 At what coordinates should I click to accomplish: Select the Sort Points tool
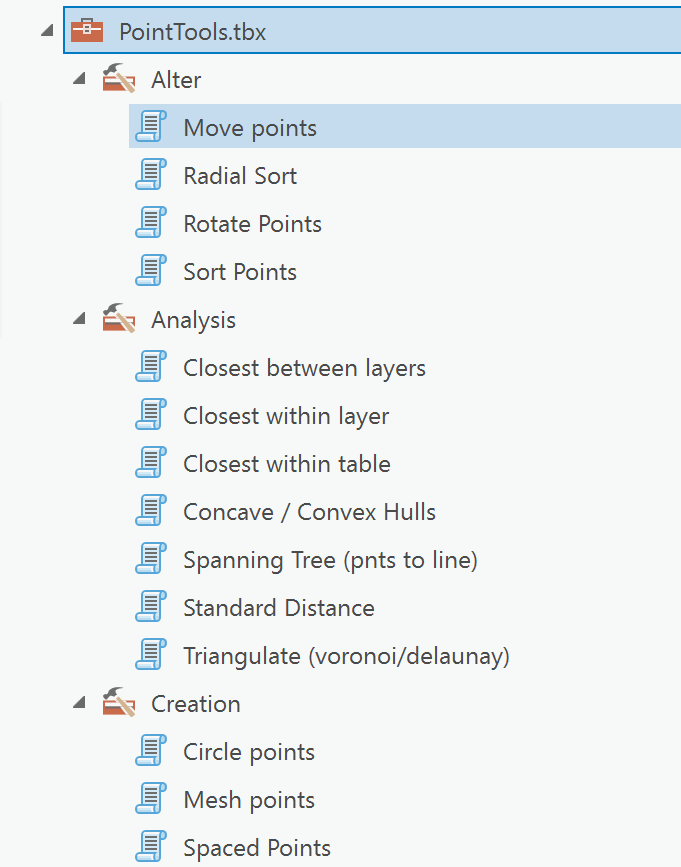pos(240,272)
